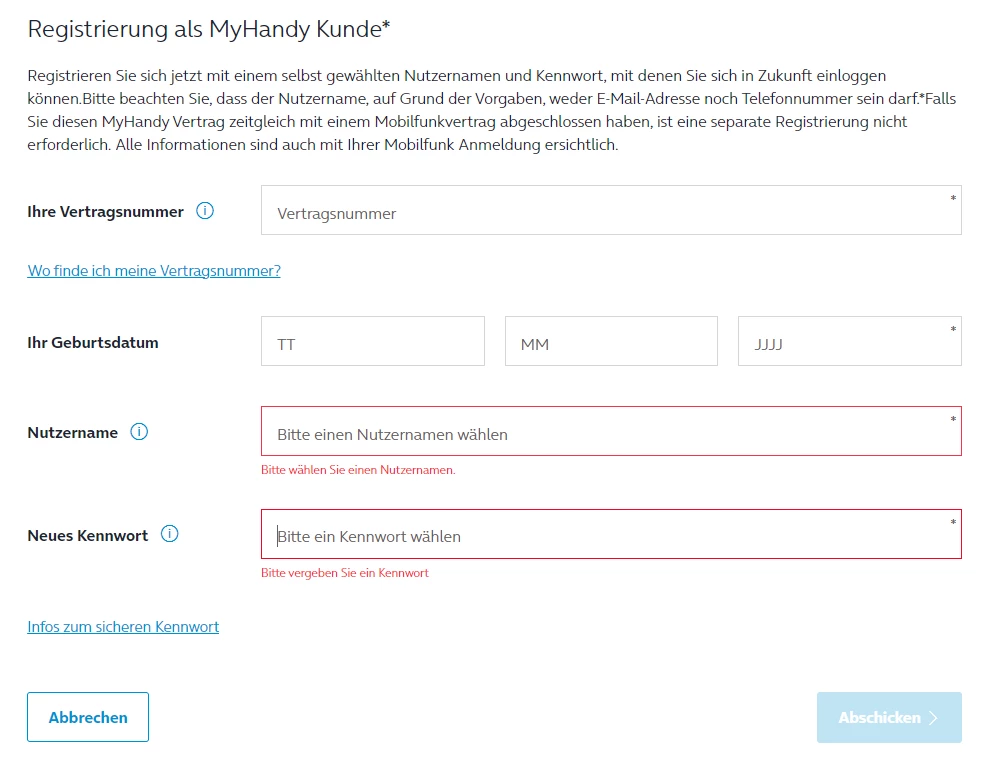Click info icon beside Ihre Vertragsnummer
The height and width of the screenshot is (759, 997).
(x=205, y=211)
